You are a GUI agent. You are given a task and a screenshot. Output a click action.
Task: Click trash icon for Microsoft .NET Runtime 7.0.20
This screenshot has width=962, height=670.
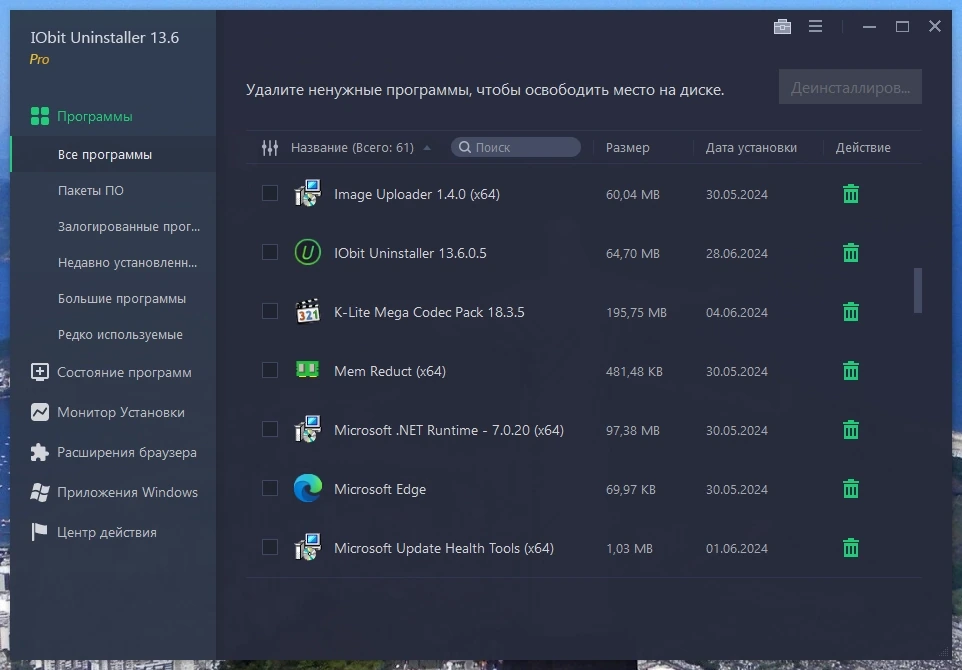click(x=850, y=429)
